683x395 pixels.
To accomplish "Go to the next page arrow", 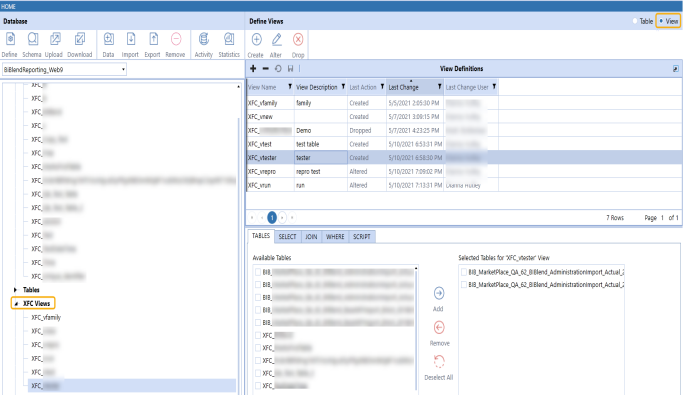I will 282,217.
